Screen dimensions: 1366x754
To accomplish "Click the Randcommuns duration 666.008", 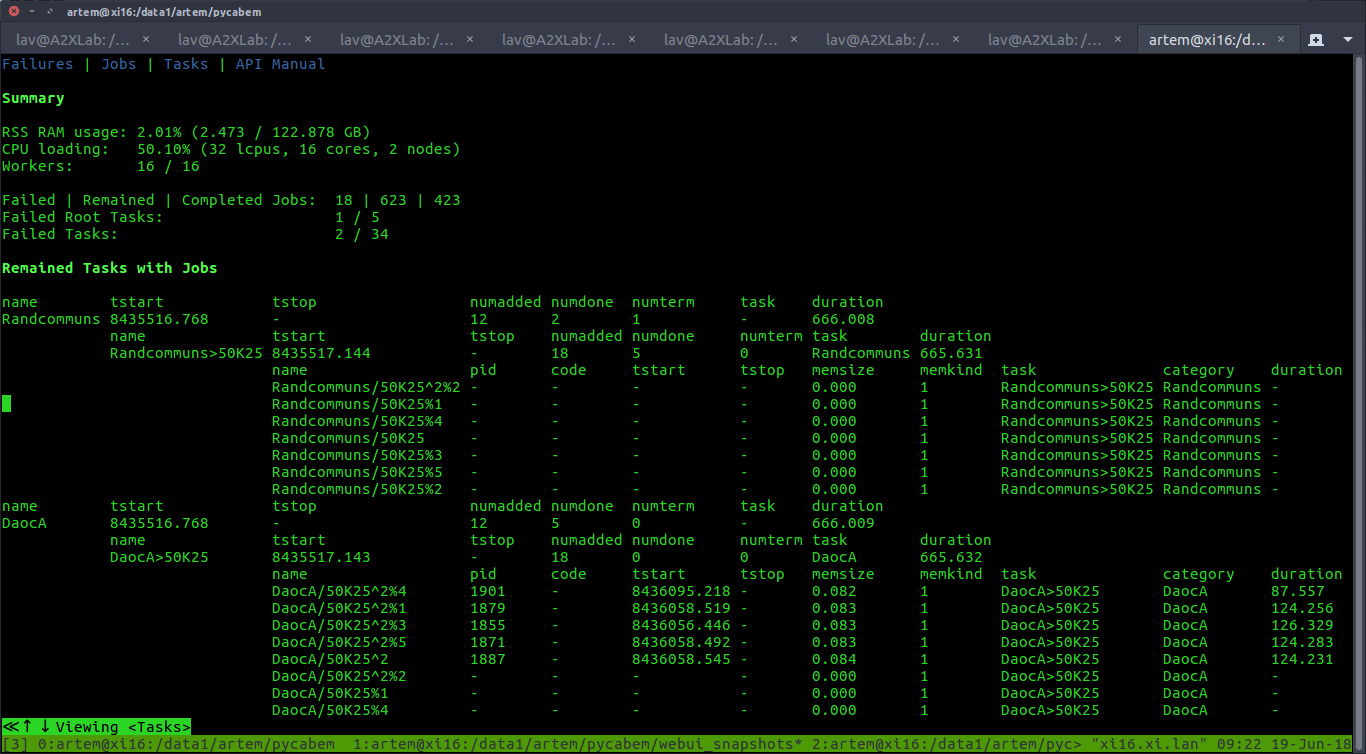I will tap(843, 319).
